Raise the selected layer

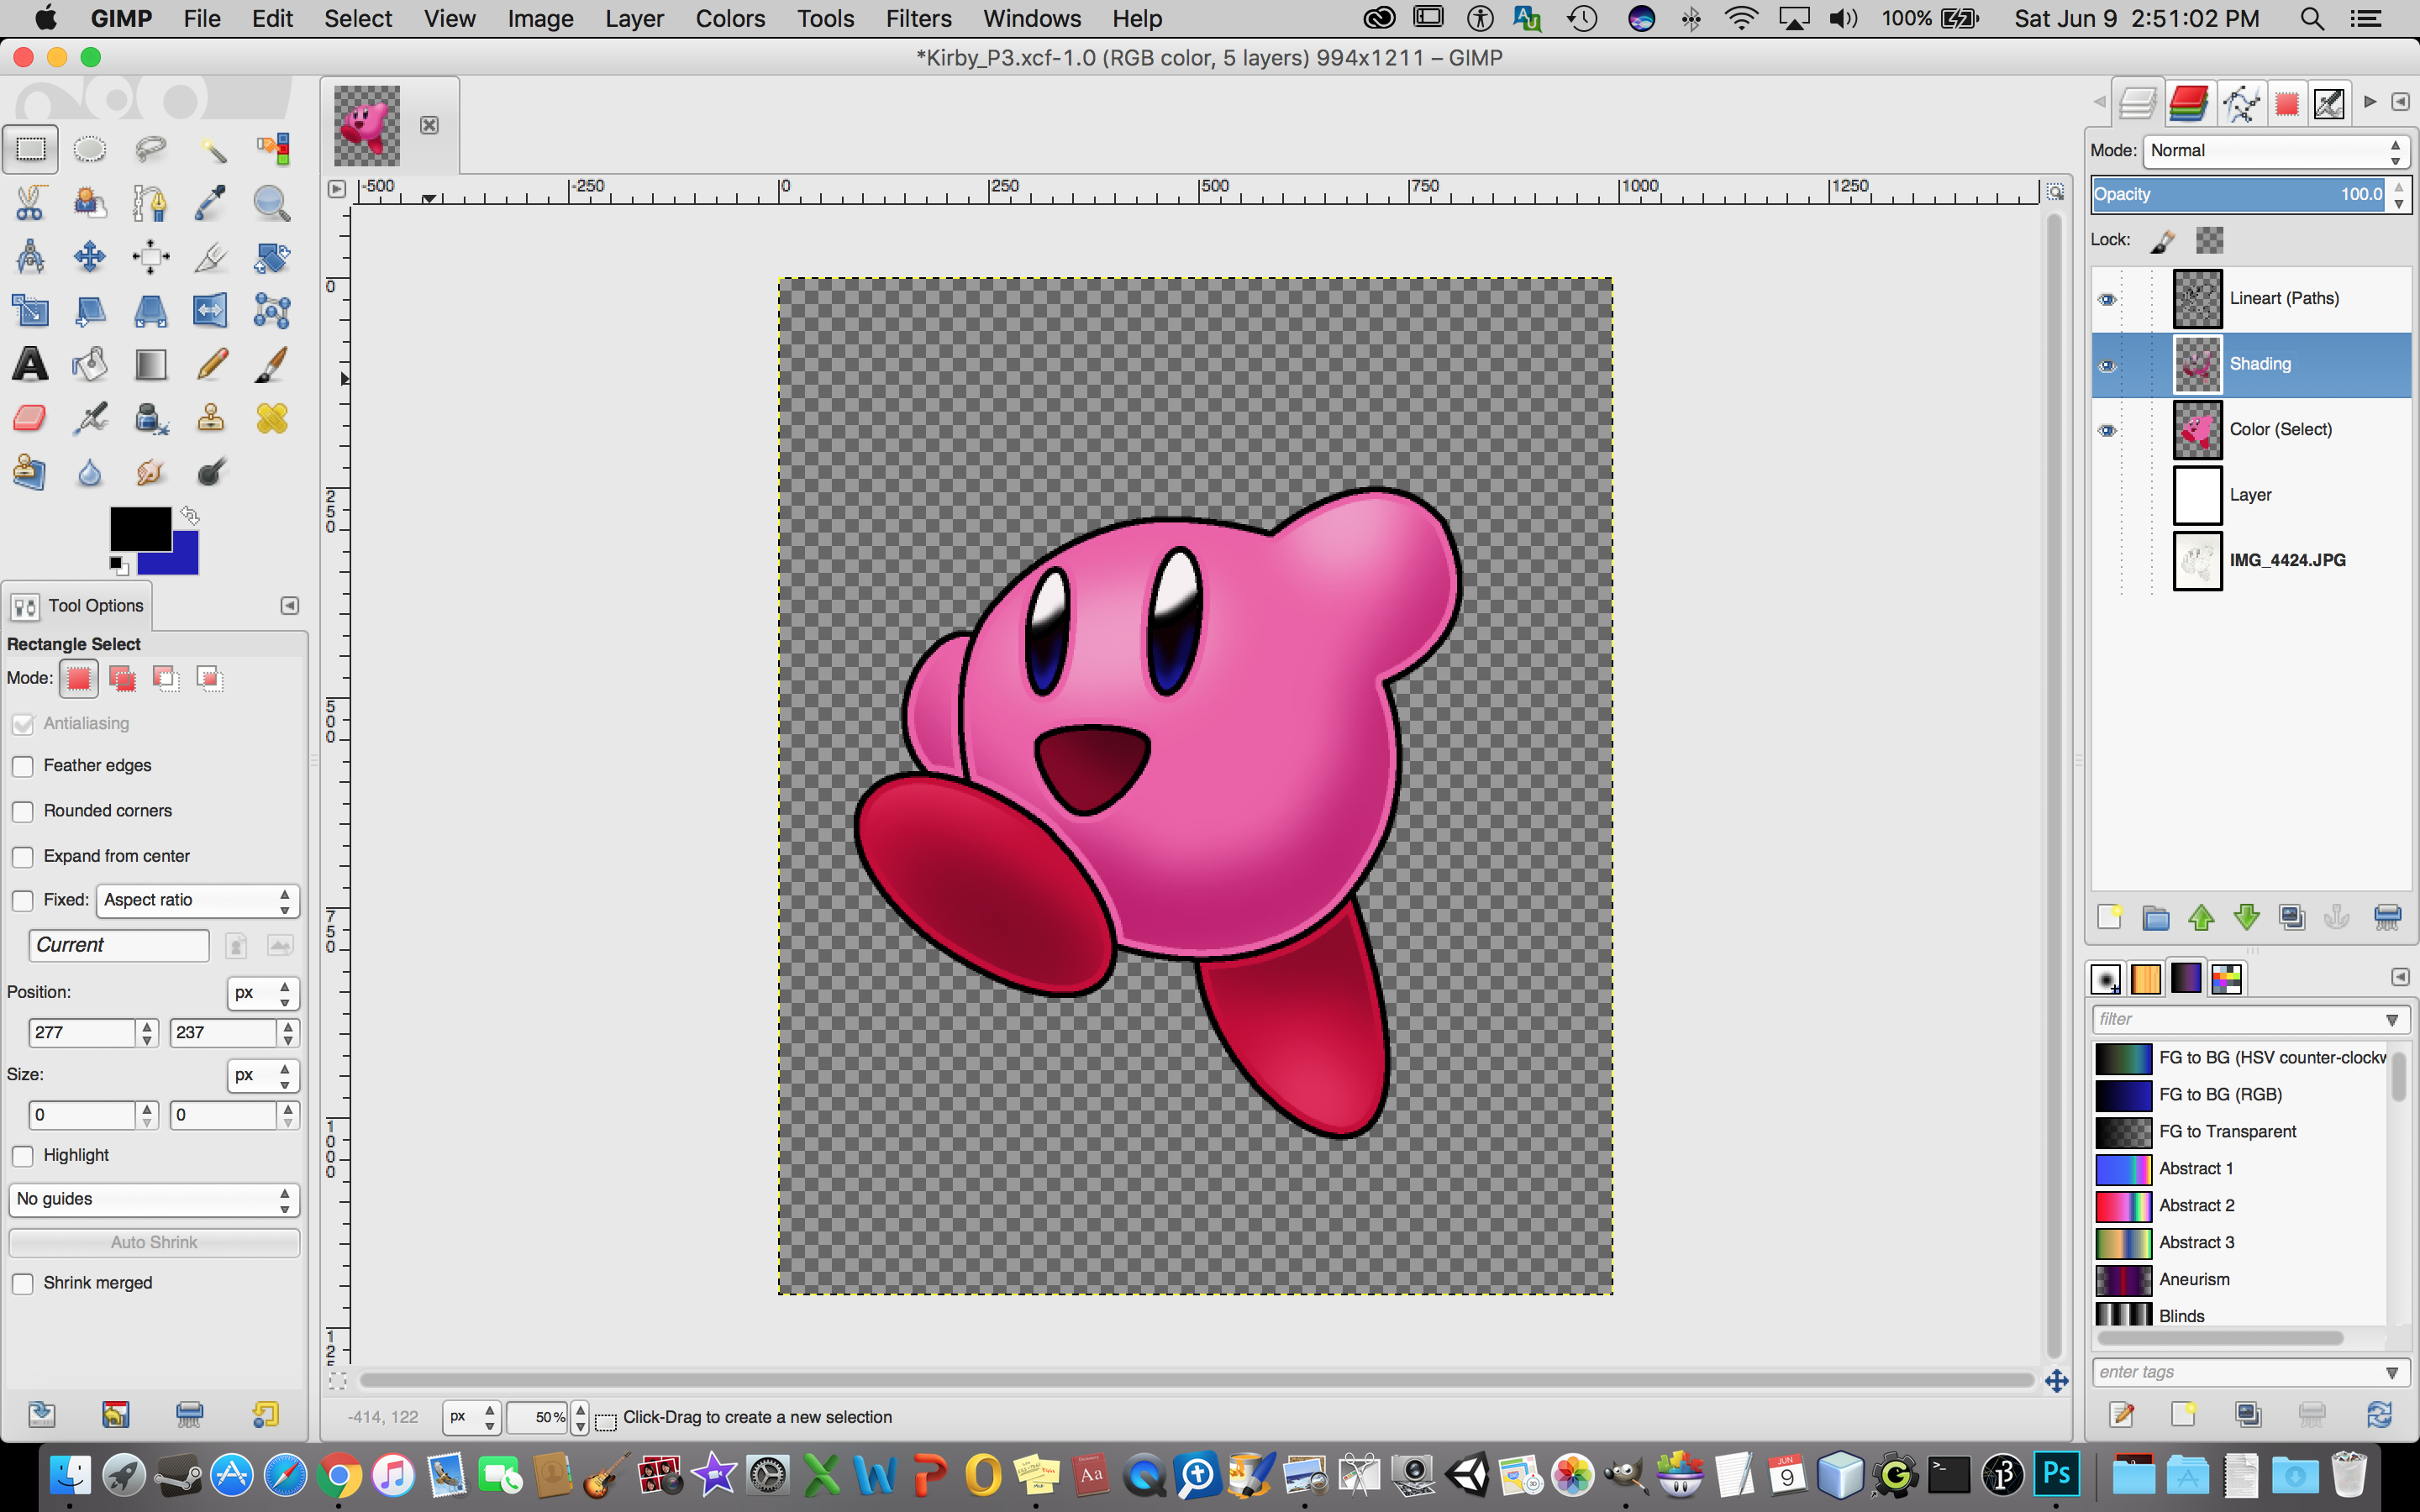(2201, 917)
